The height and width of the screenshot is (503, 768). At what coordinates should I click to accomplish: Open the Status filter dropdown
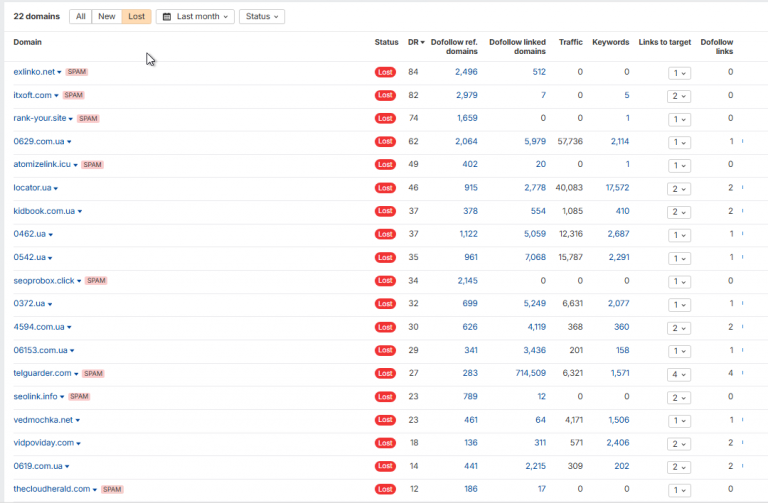pyautogui.click(x=262, y=17)
